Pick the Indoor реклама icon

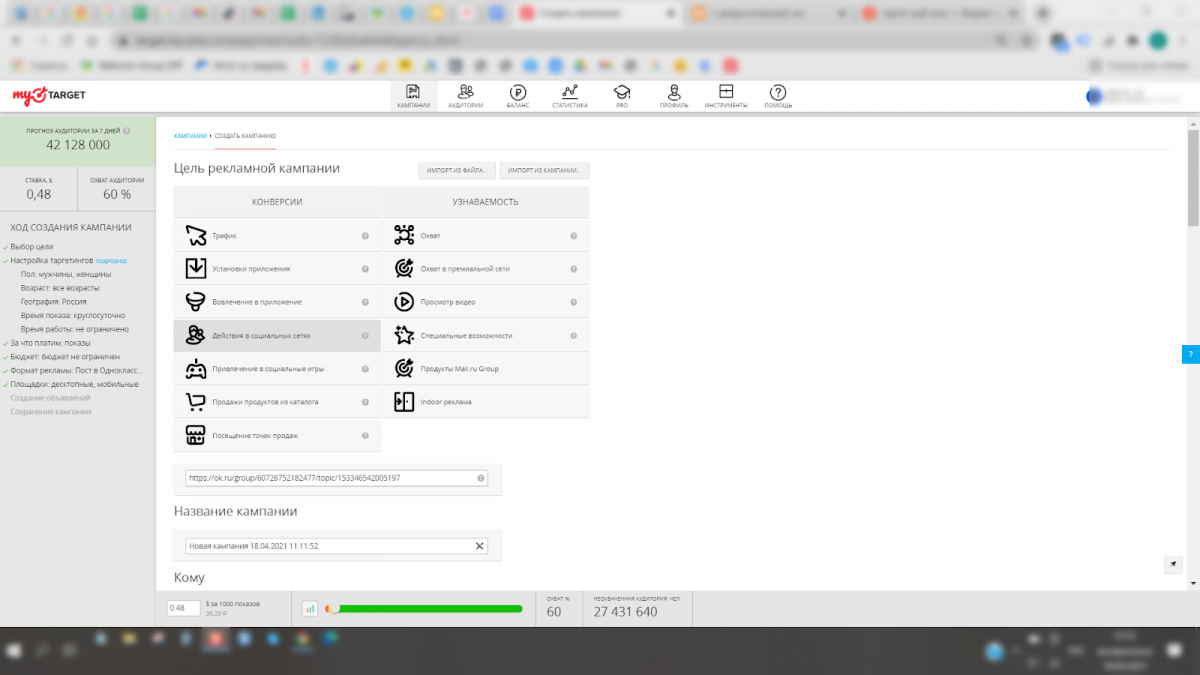click(x=404, y=402)
